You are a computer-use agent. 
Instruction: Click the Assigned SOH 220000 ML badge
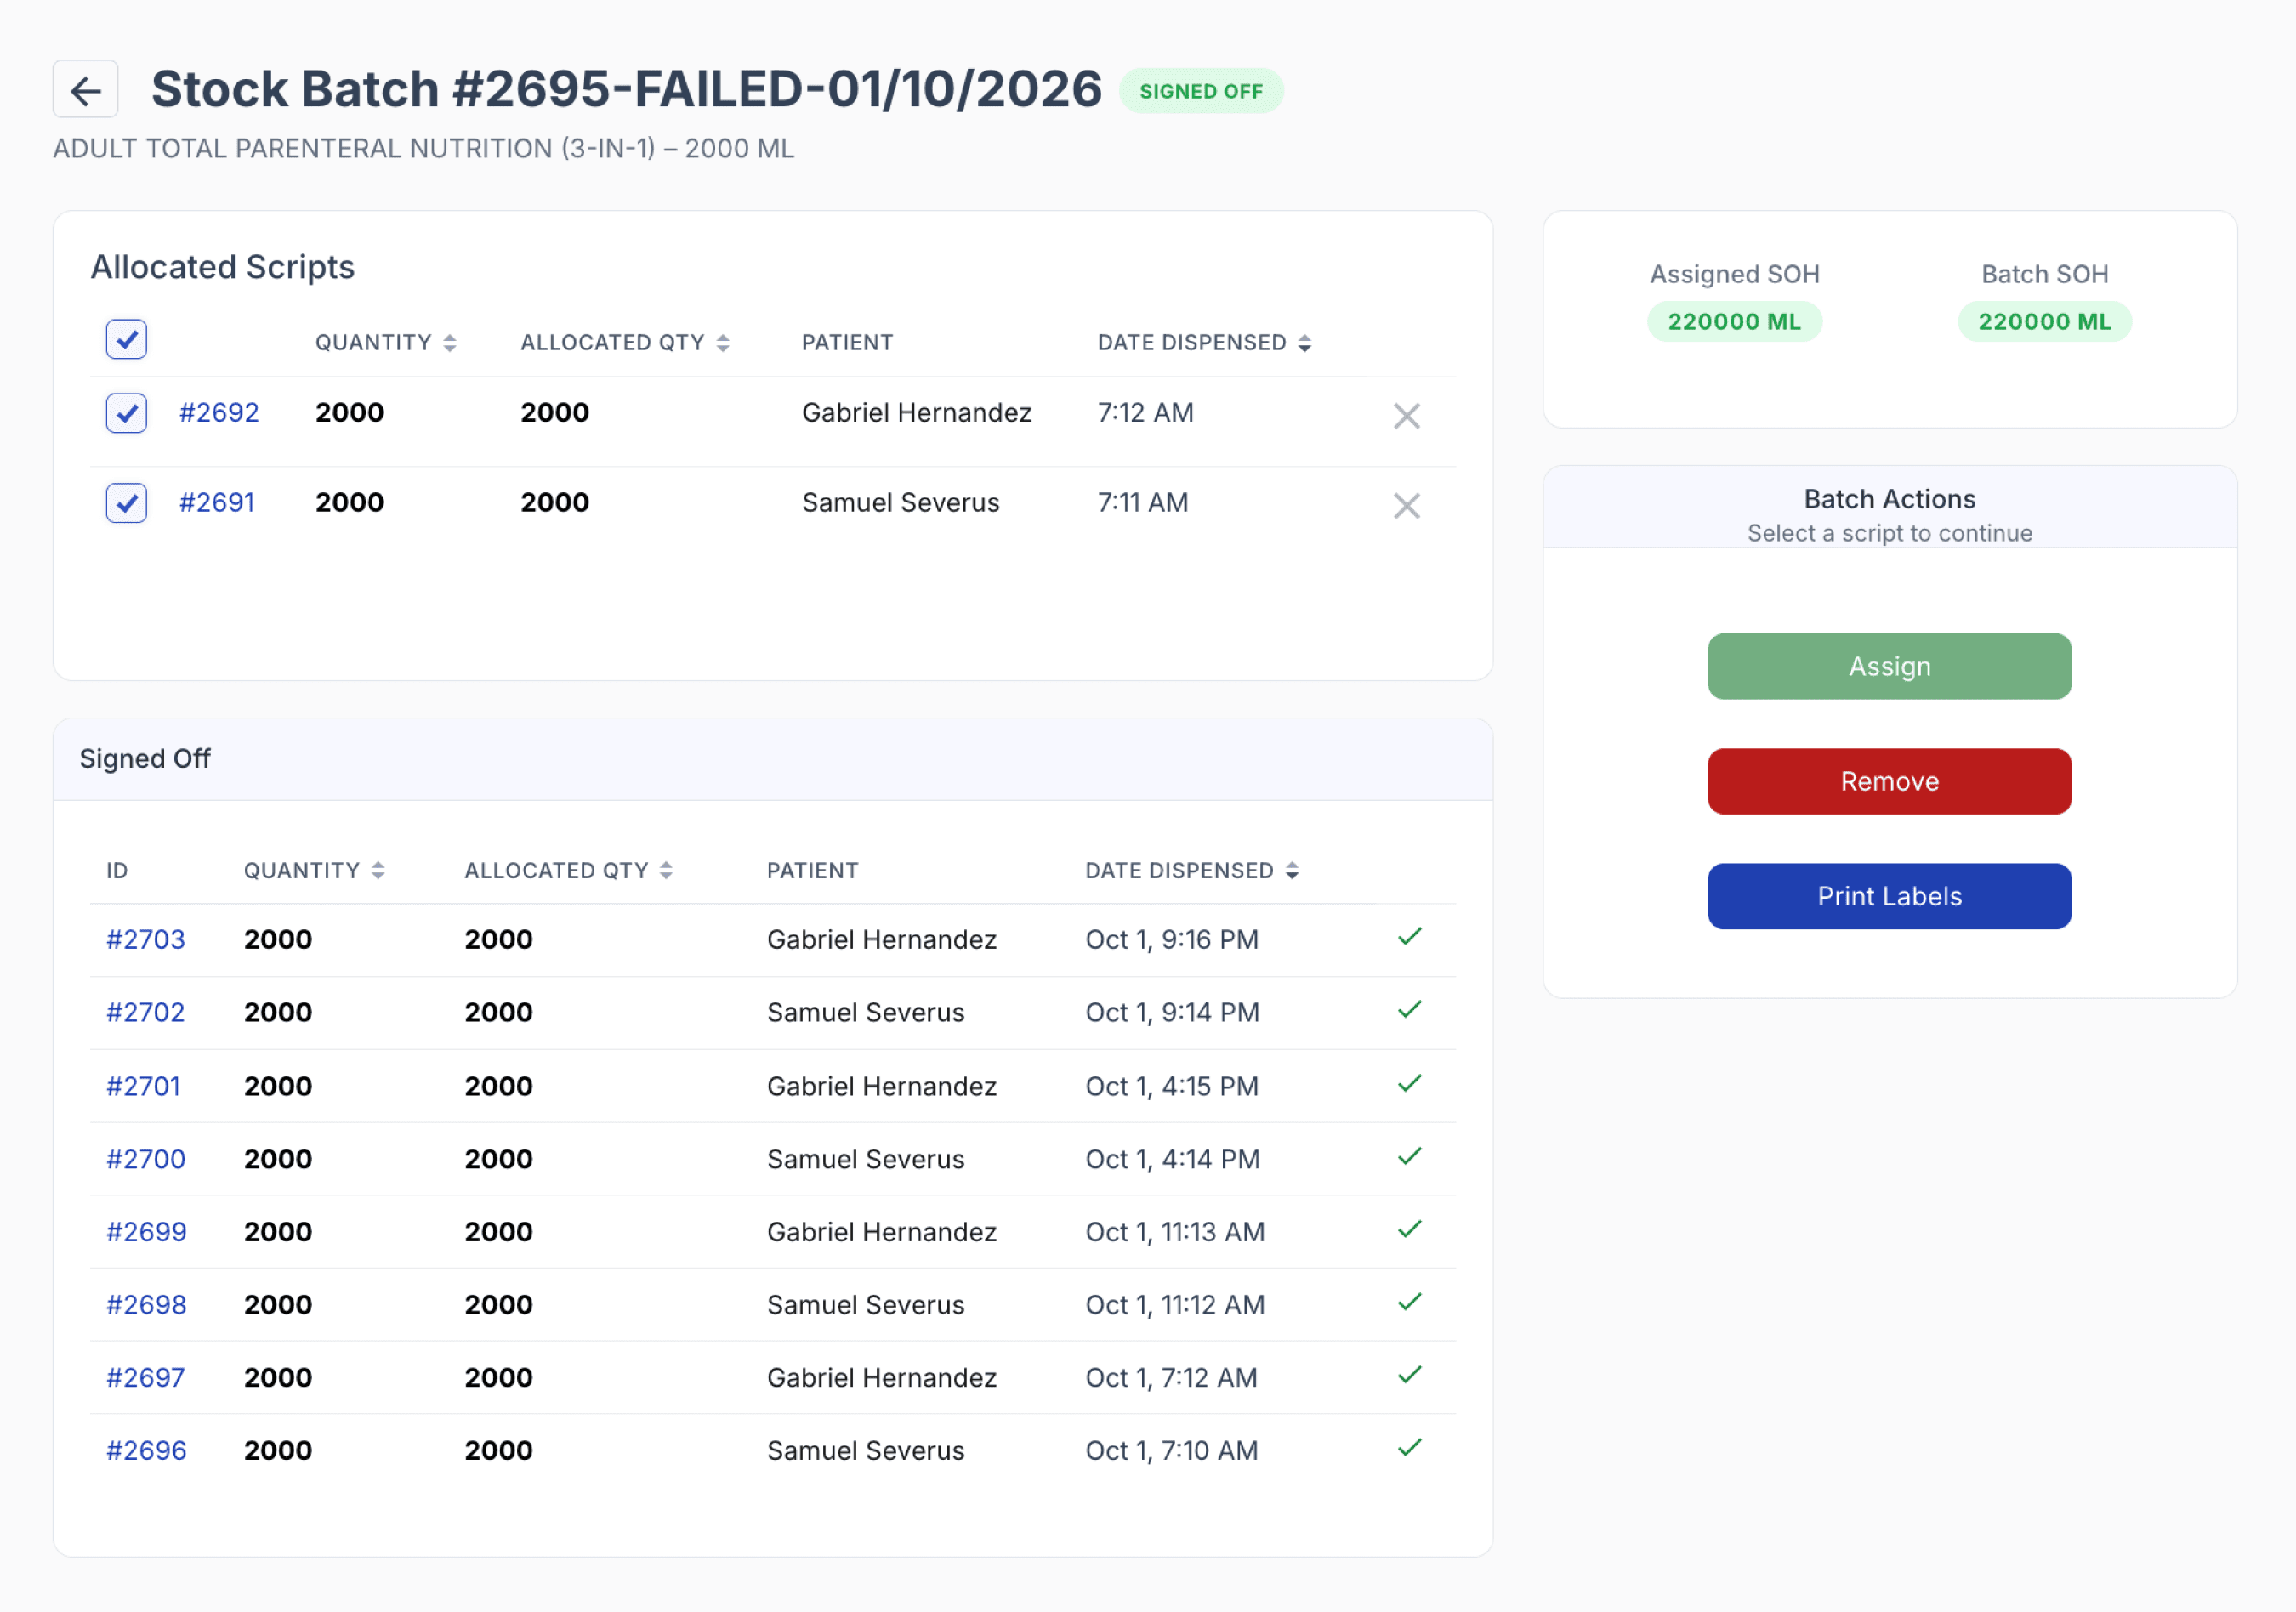(1734, 322)
